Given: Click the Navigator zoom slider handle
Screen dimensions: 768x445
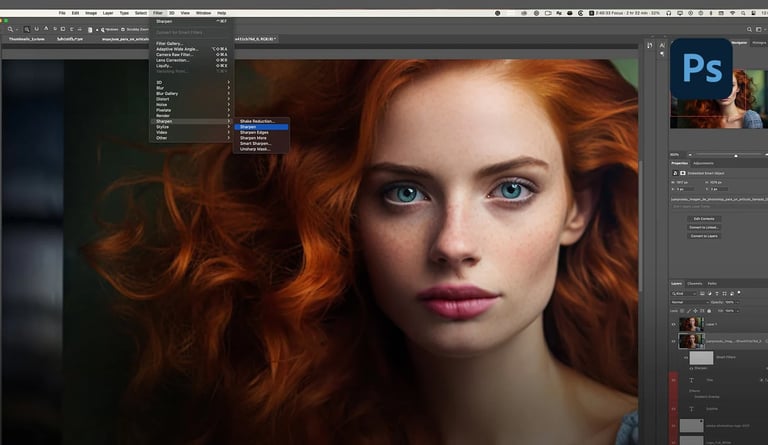Looking at the screenshot, I should [x=736, y=155].
